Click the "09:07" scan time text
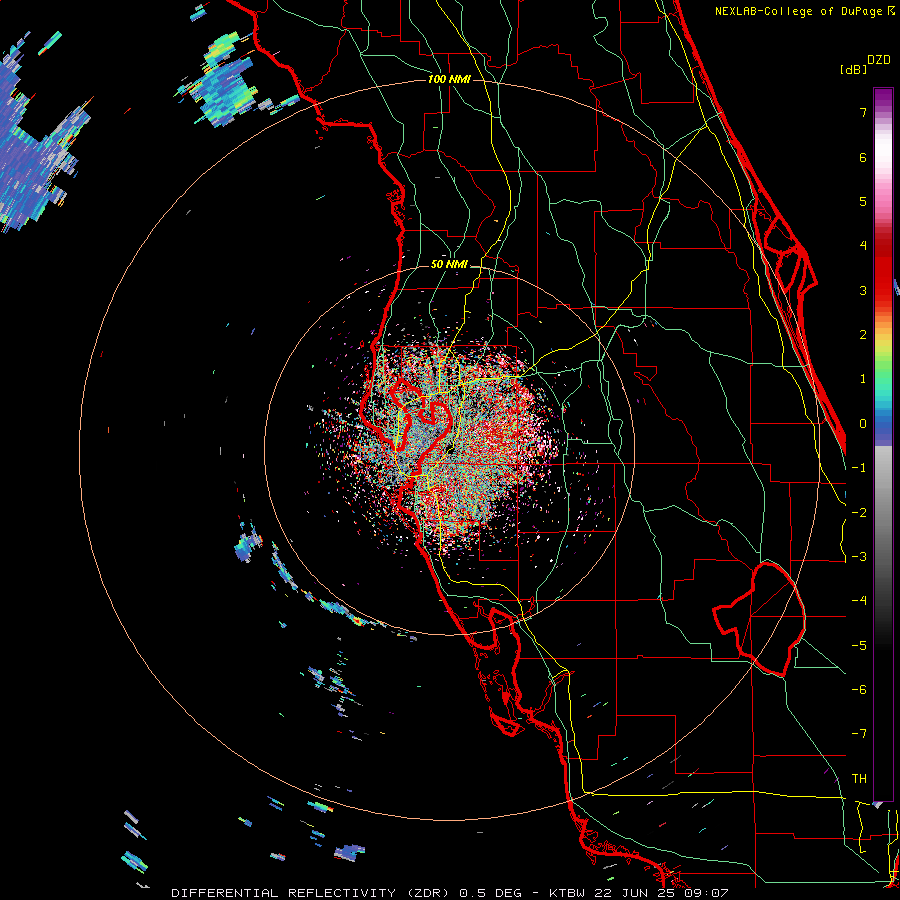 click(x=706, y=893)
